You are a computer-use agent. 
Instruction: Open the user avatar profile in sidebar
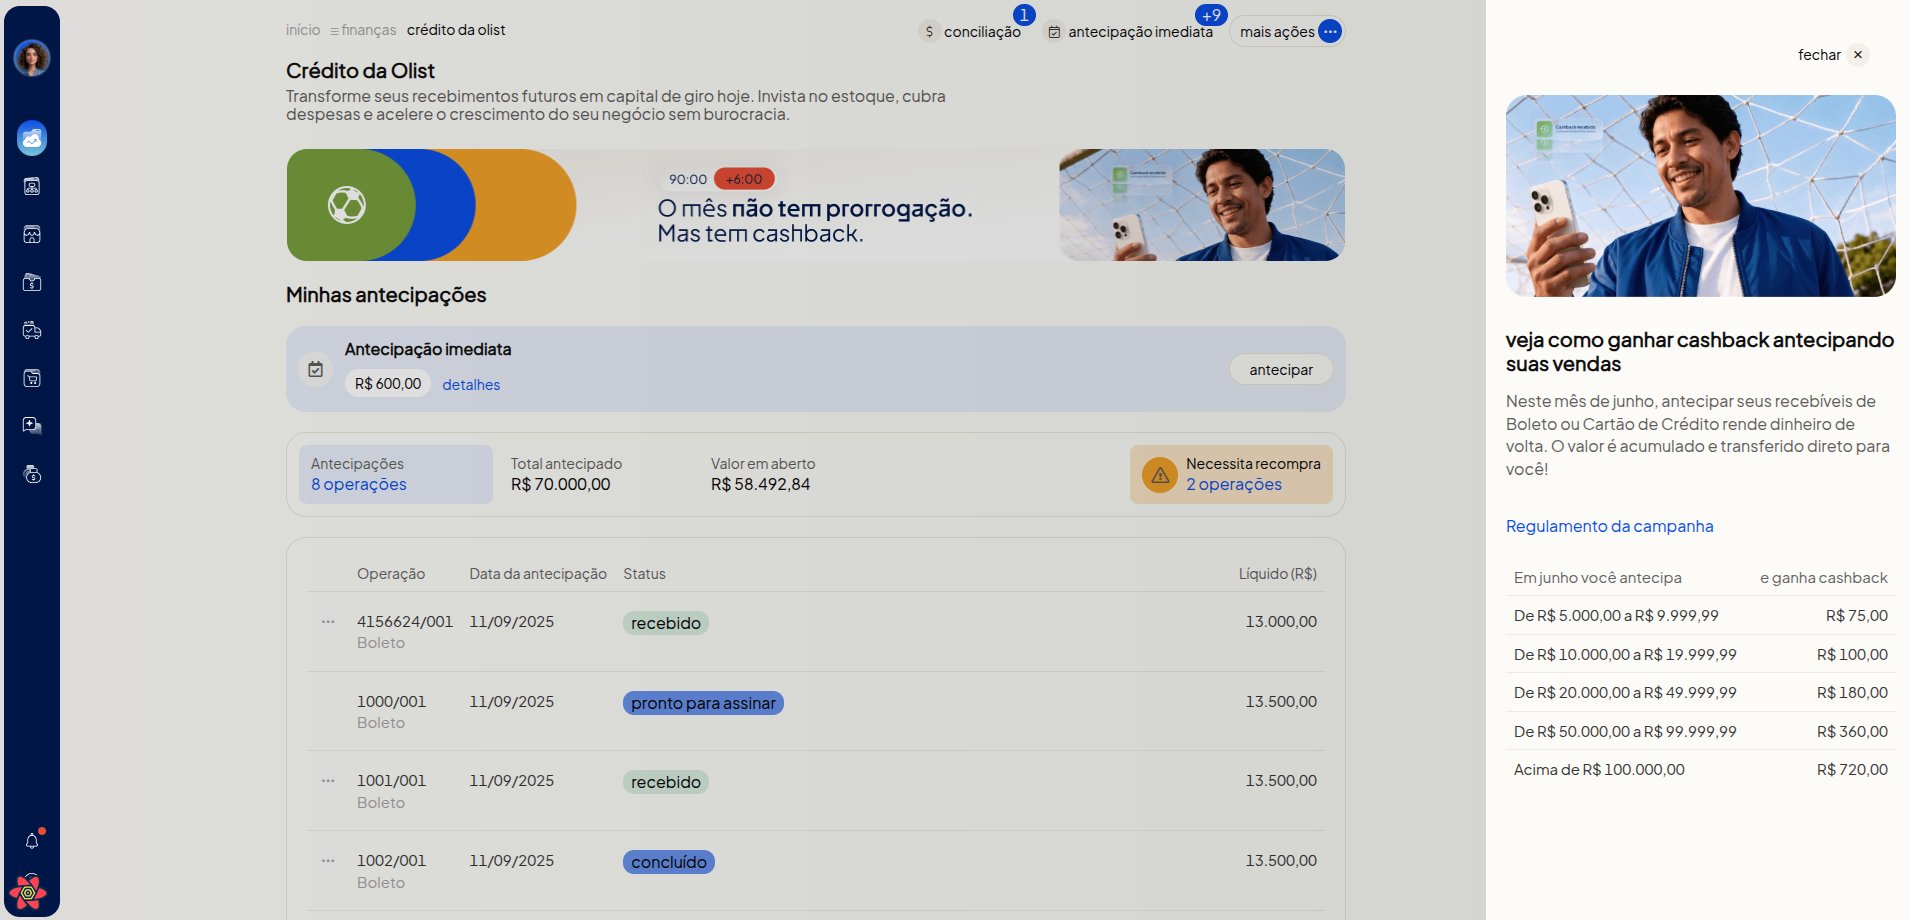click(32, 58)
